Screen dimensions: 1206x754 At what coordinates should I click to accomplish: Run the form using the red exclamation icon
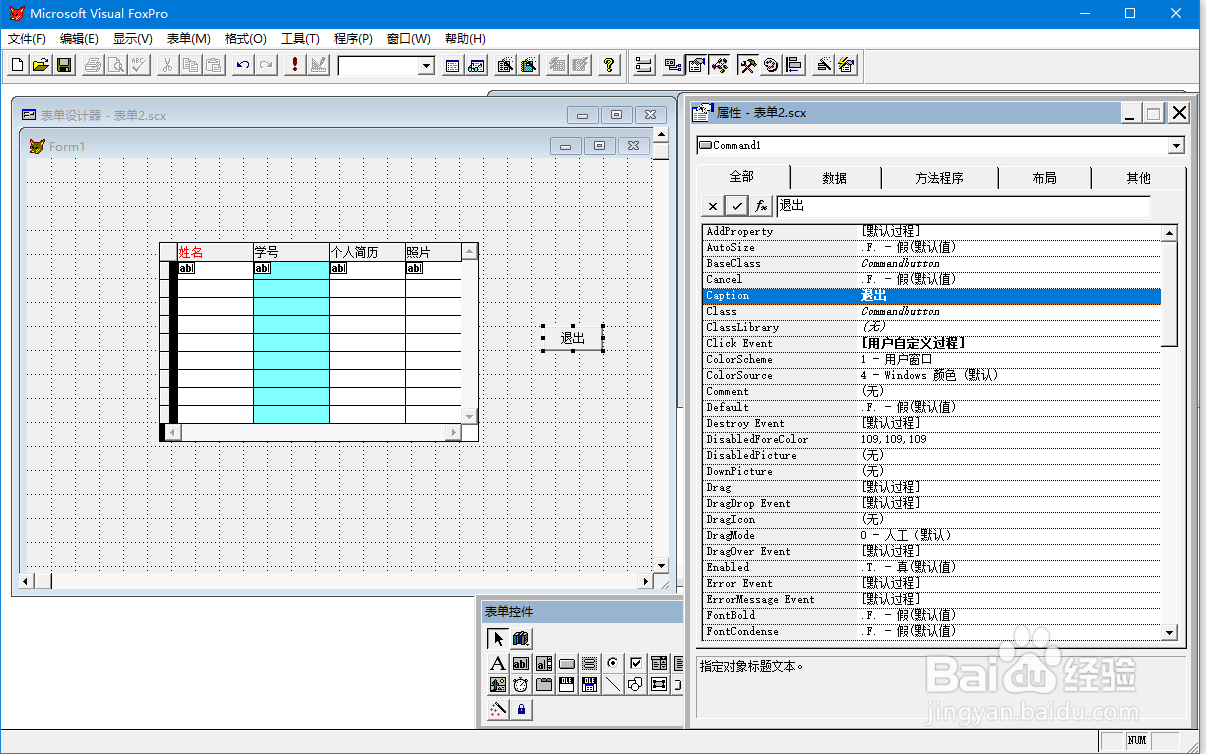tap(294, 65)
